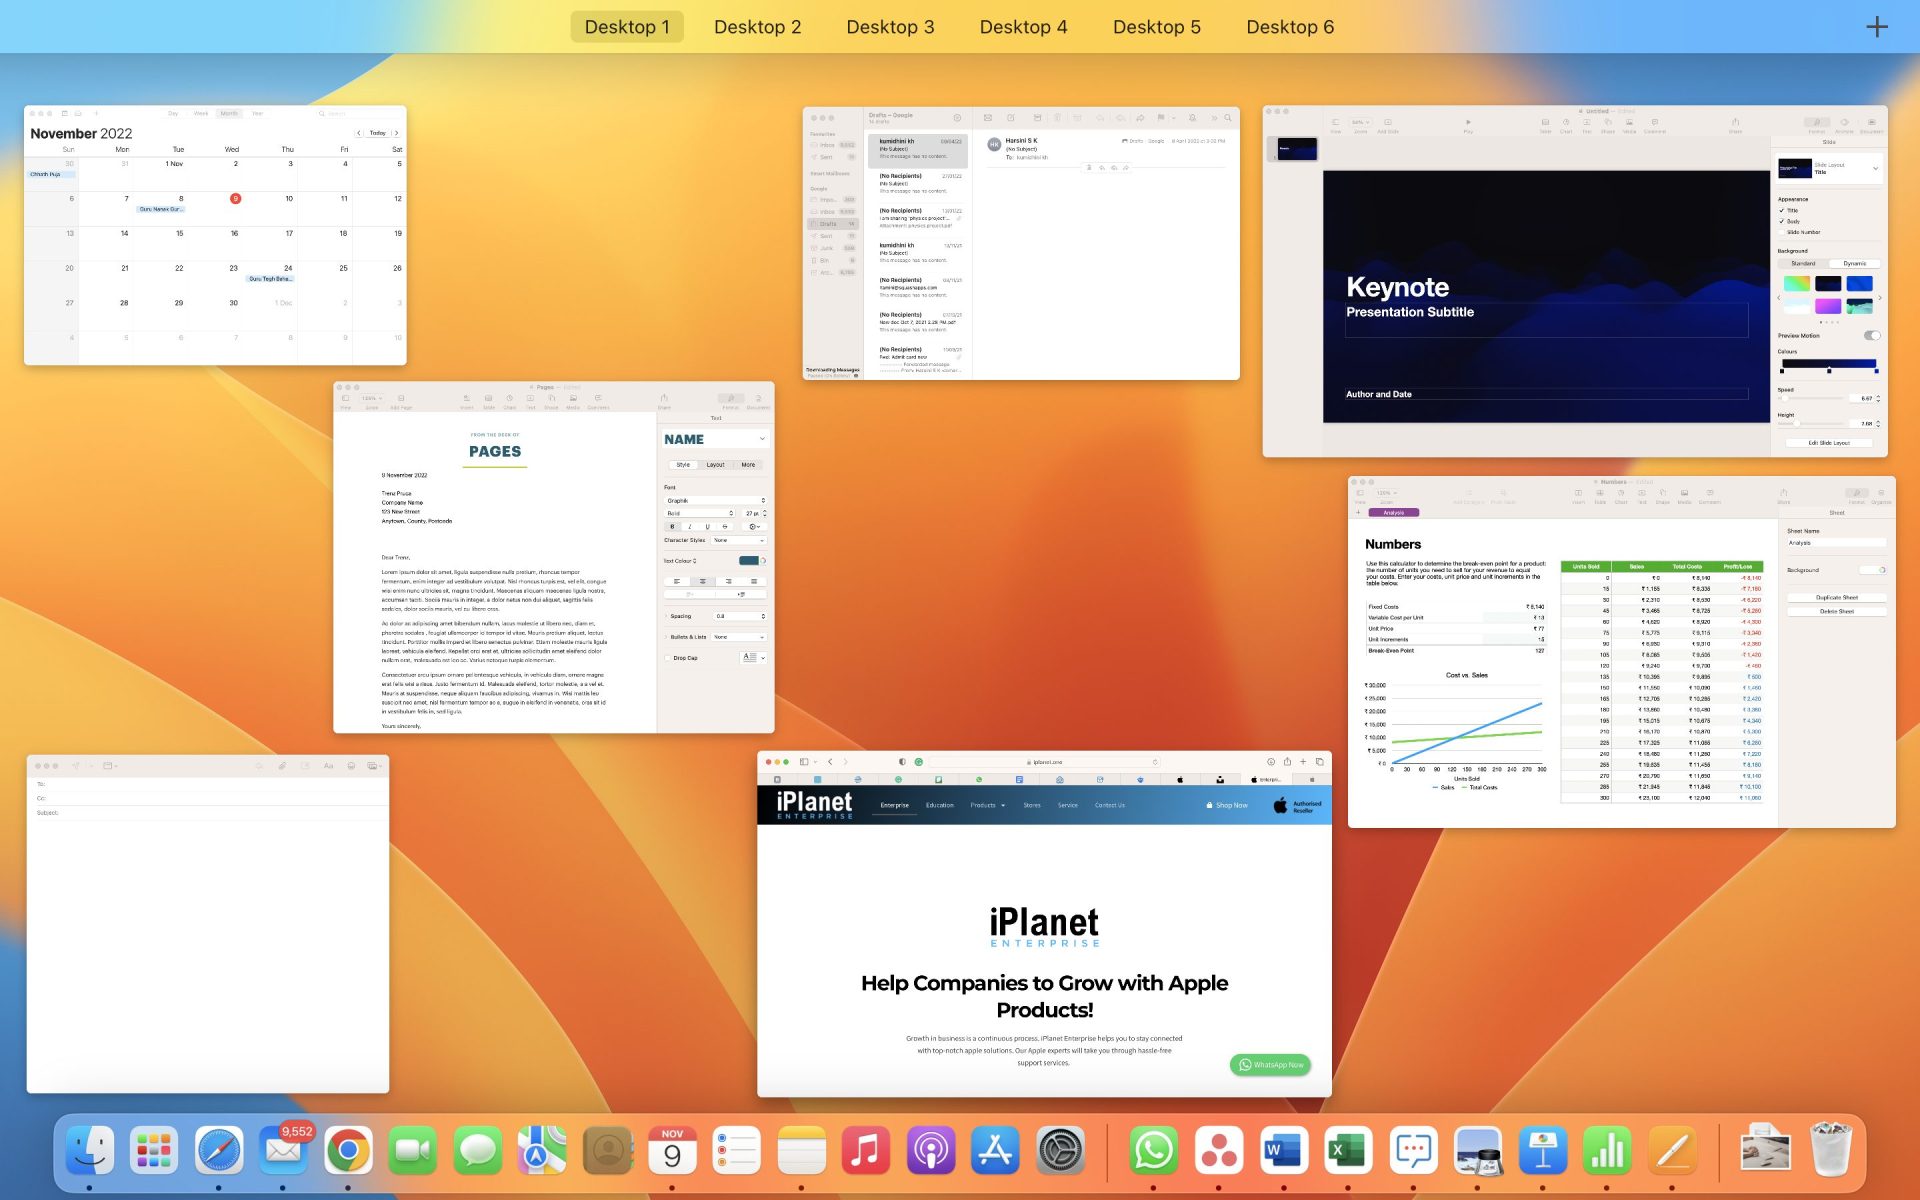This screenshot has height=1200, width=1920.
Task: Toggle Underline in Pages font panel
Action: 707,526
